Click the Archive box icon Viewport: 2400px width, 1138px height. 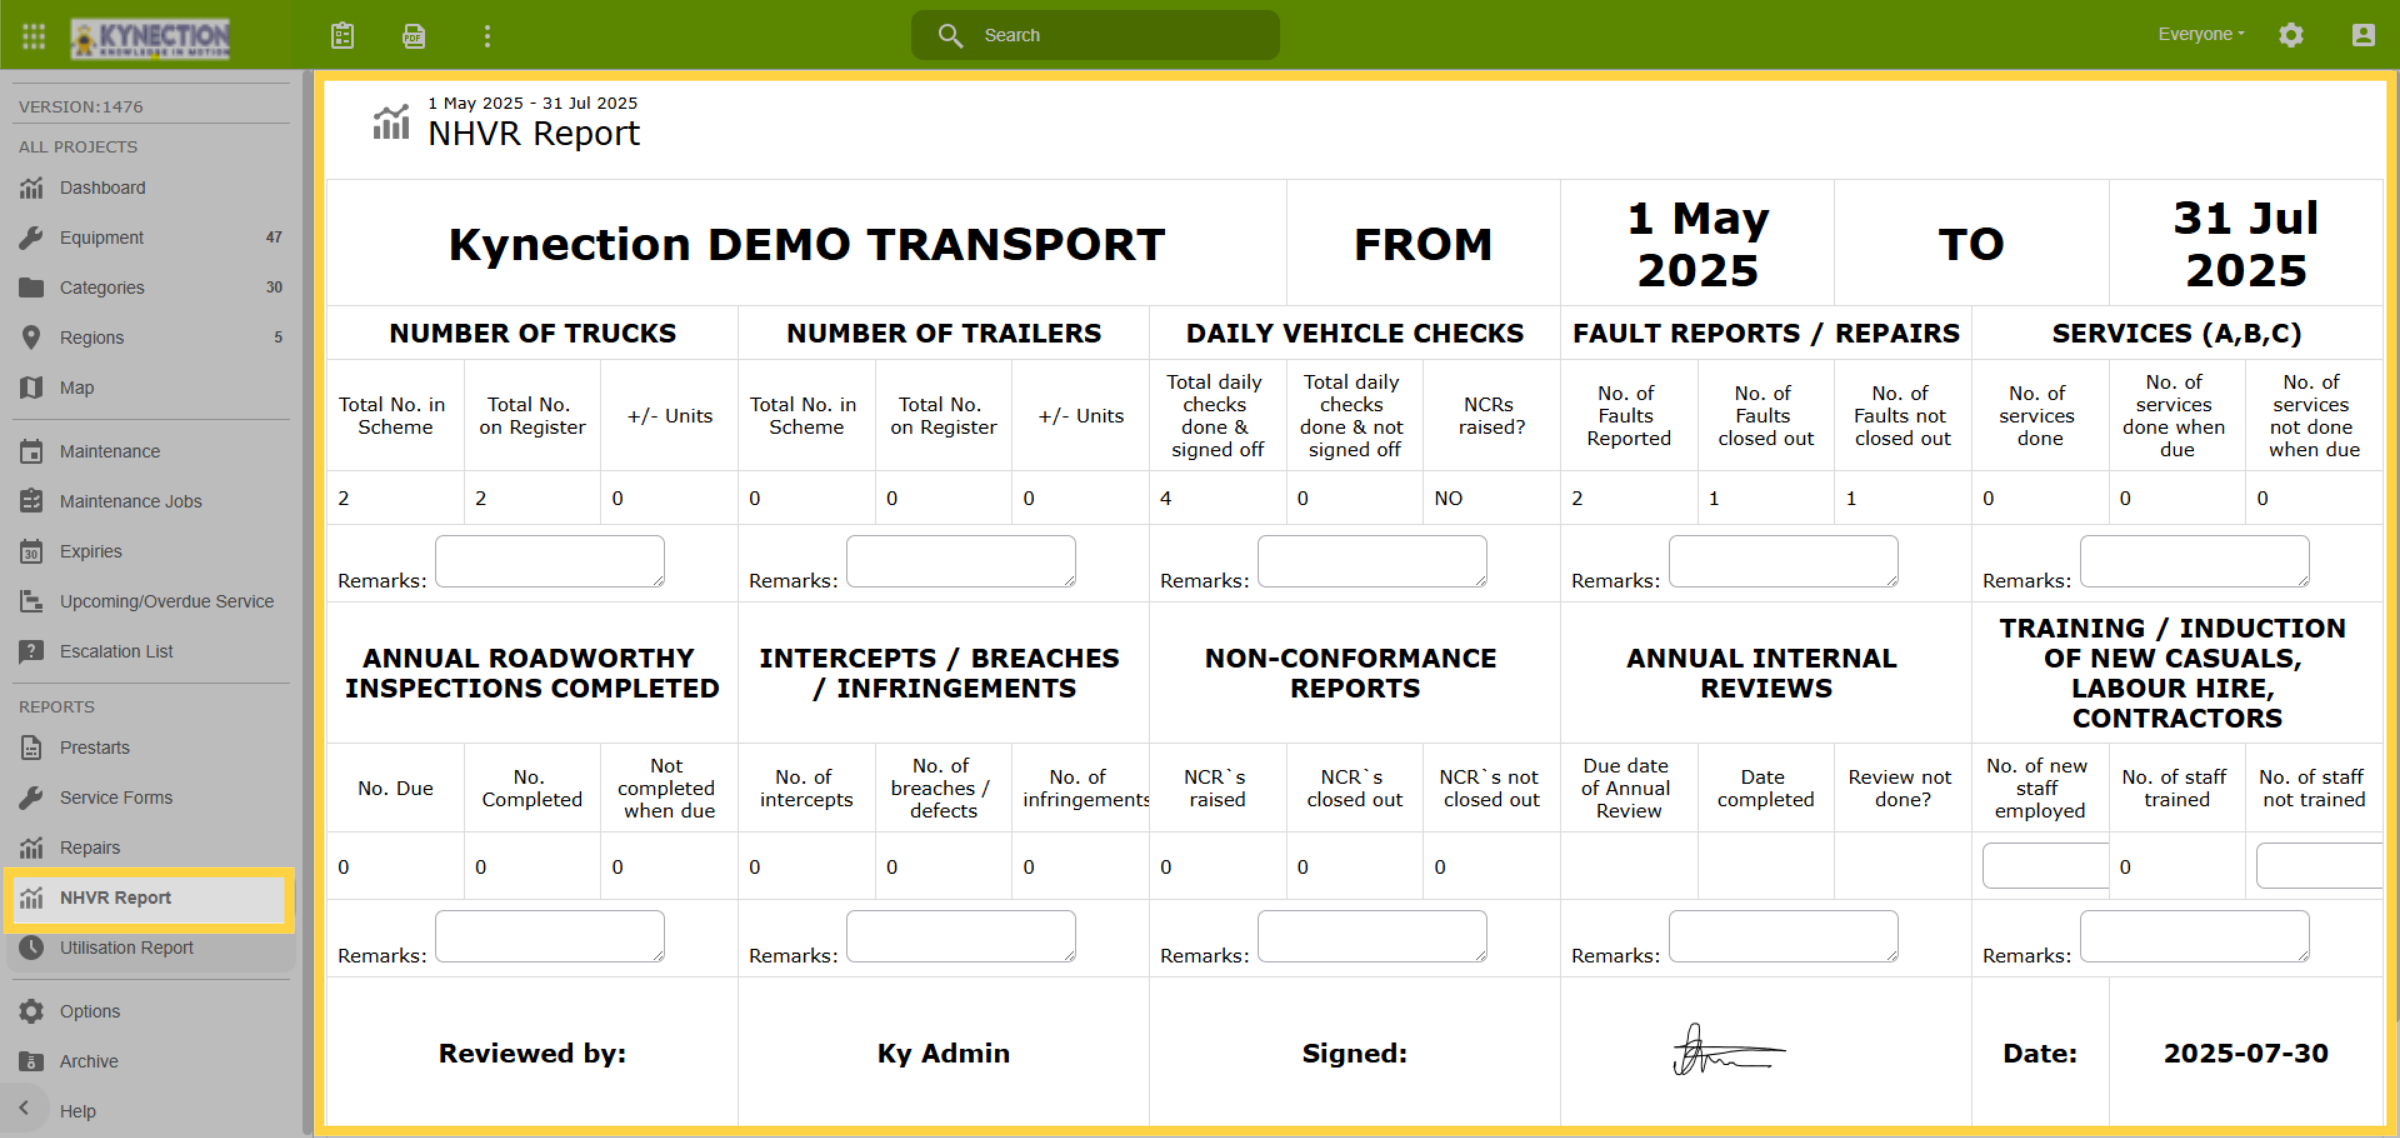tap(32, 1062)
